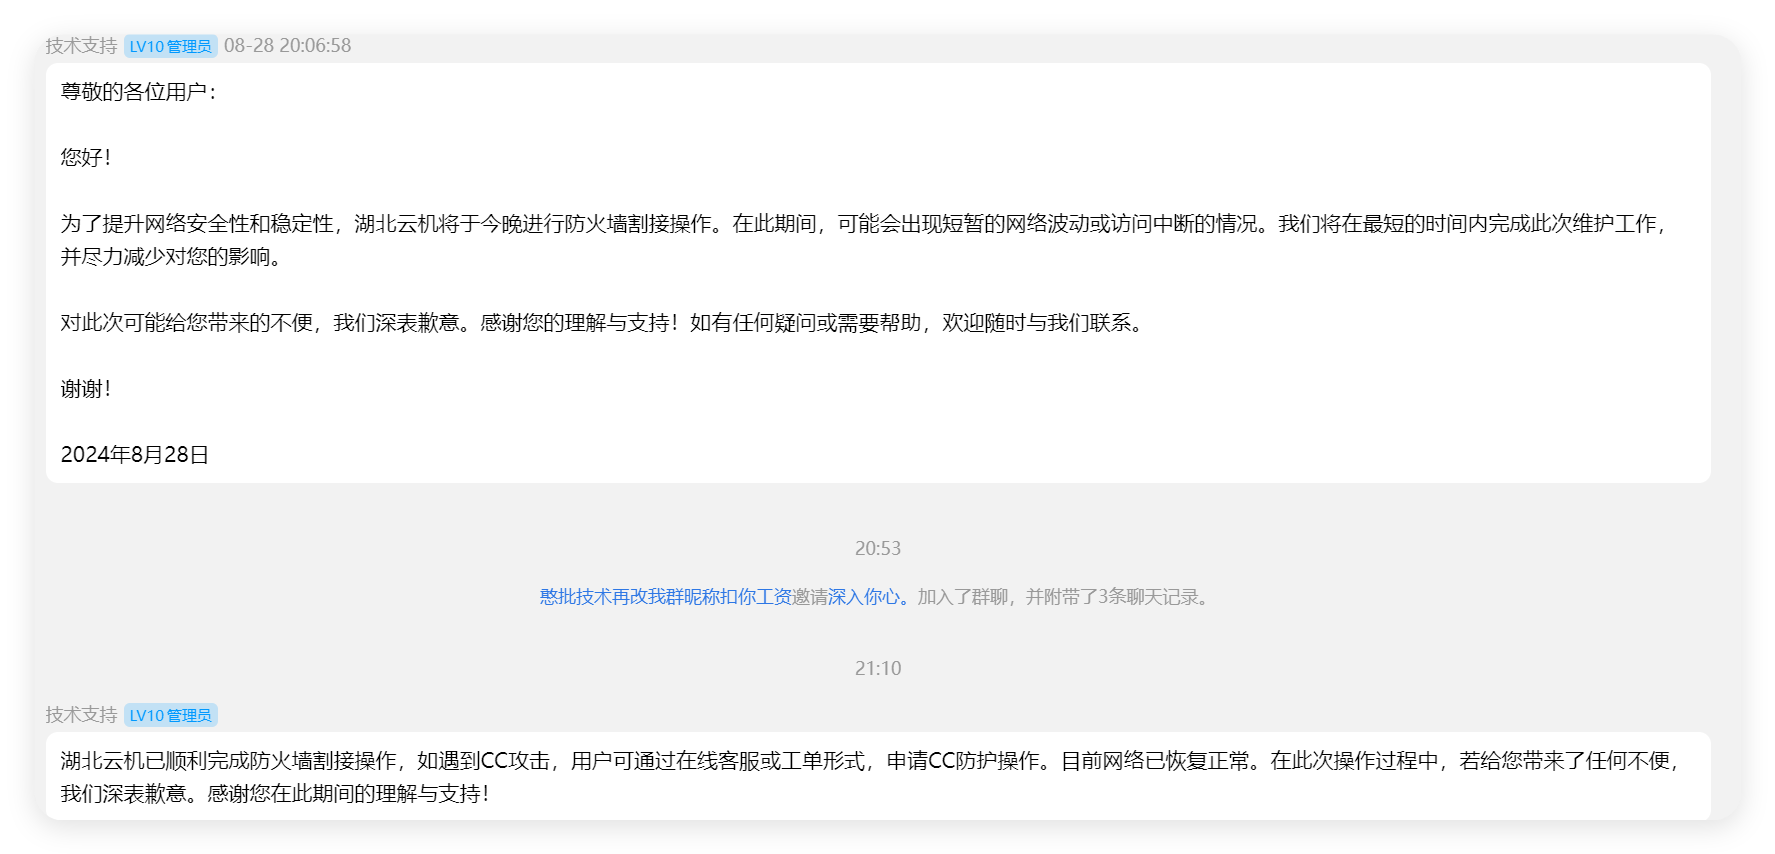
Task: Click the LV10 管理员 badge under 21:10
Action: pos(171,715)
